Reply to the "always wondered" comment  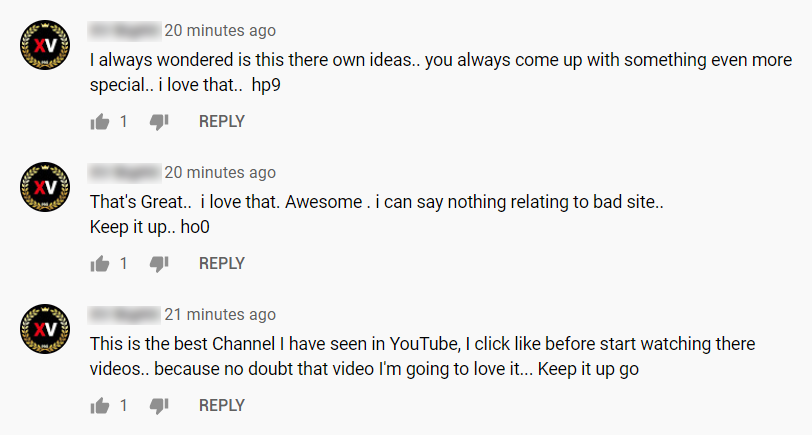coord(222,122)
